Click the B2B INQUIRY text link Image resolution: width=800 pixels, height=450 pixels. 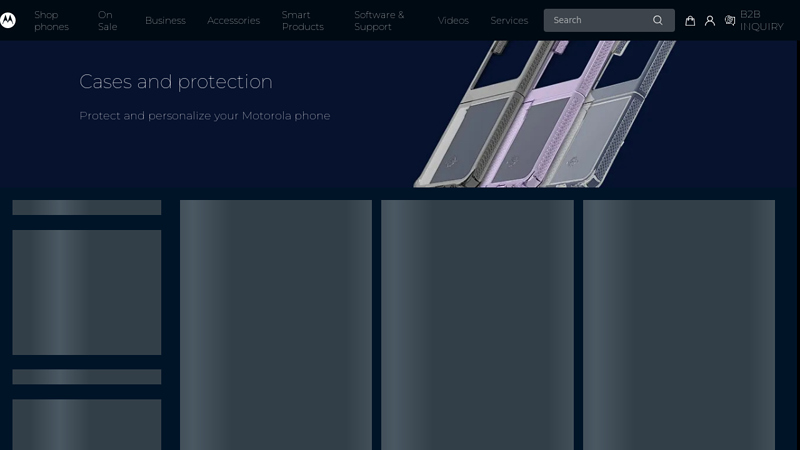(761, 20)
